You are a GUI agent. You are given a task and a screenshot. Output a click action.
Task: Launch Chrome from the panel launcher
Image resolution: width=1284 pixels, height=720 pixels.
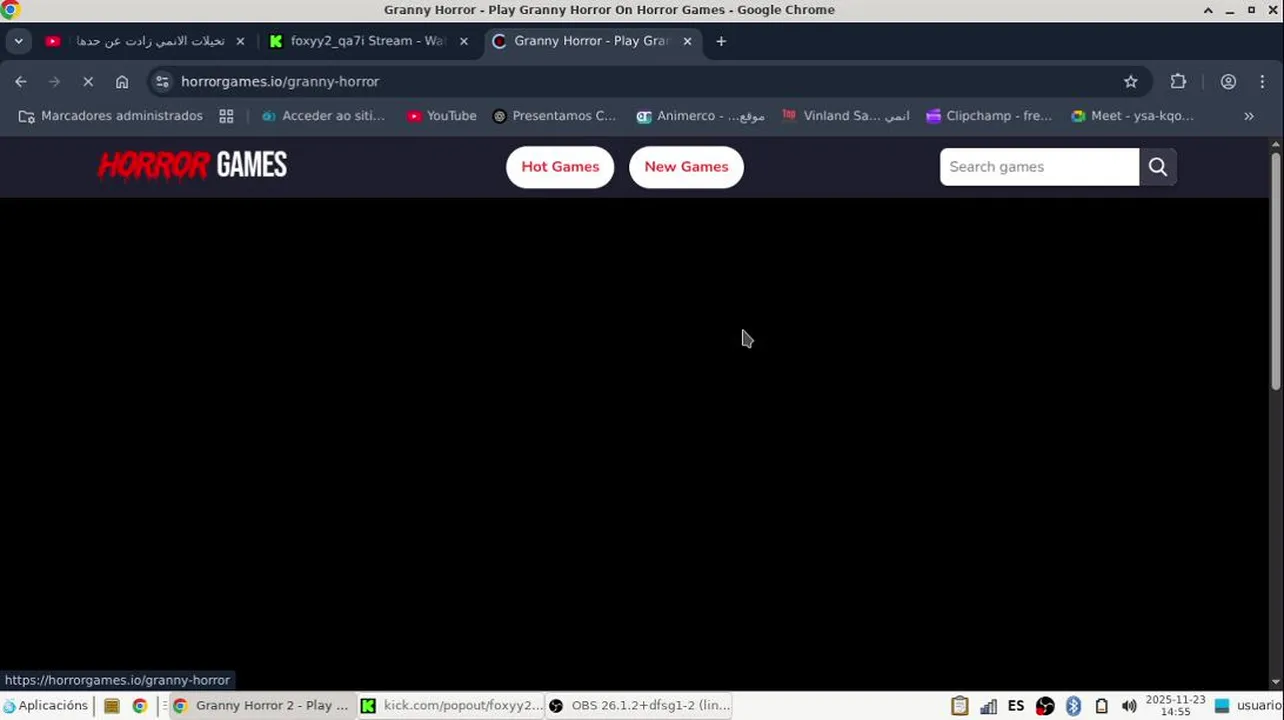pos(140,706)
